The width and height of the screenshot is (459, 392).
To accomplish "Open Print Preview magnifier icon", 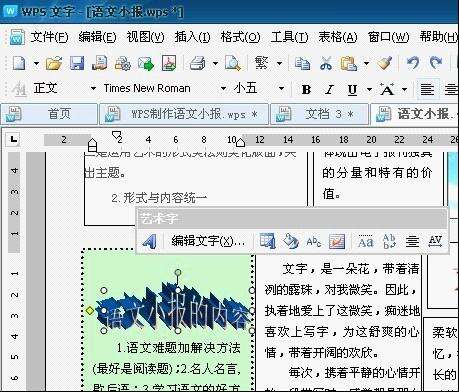I will 232,63.
